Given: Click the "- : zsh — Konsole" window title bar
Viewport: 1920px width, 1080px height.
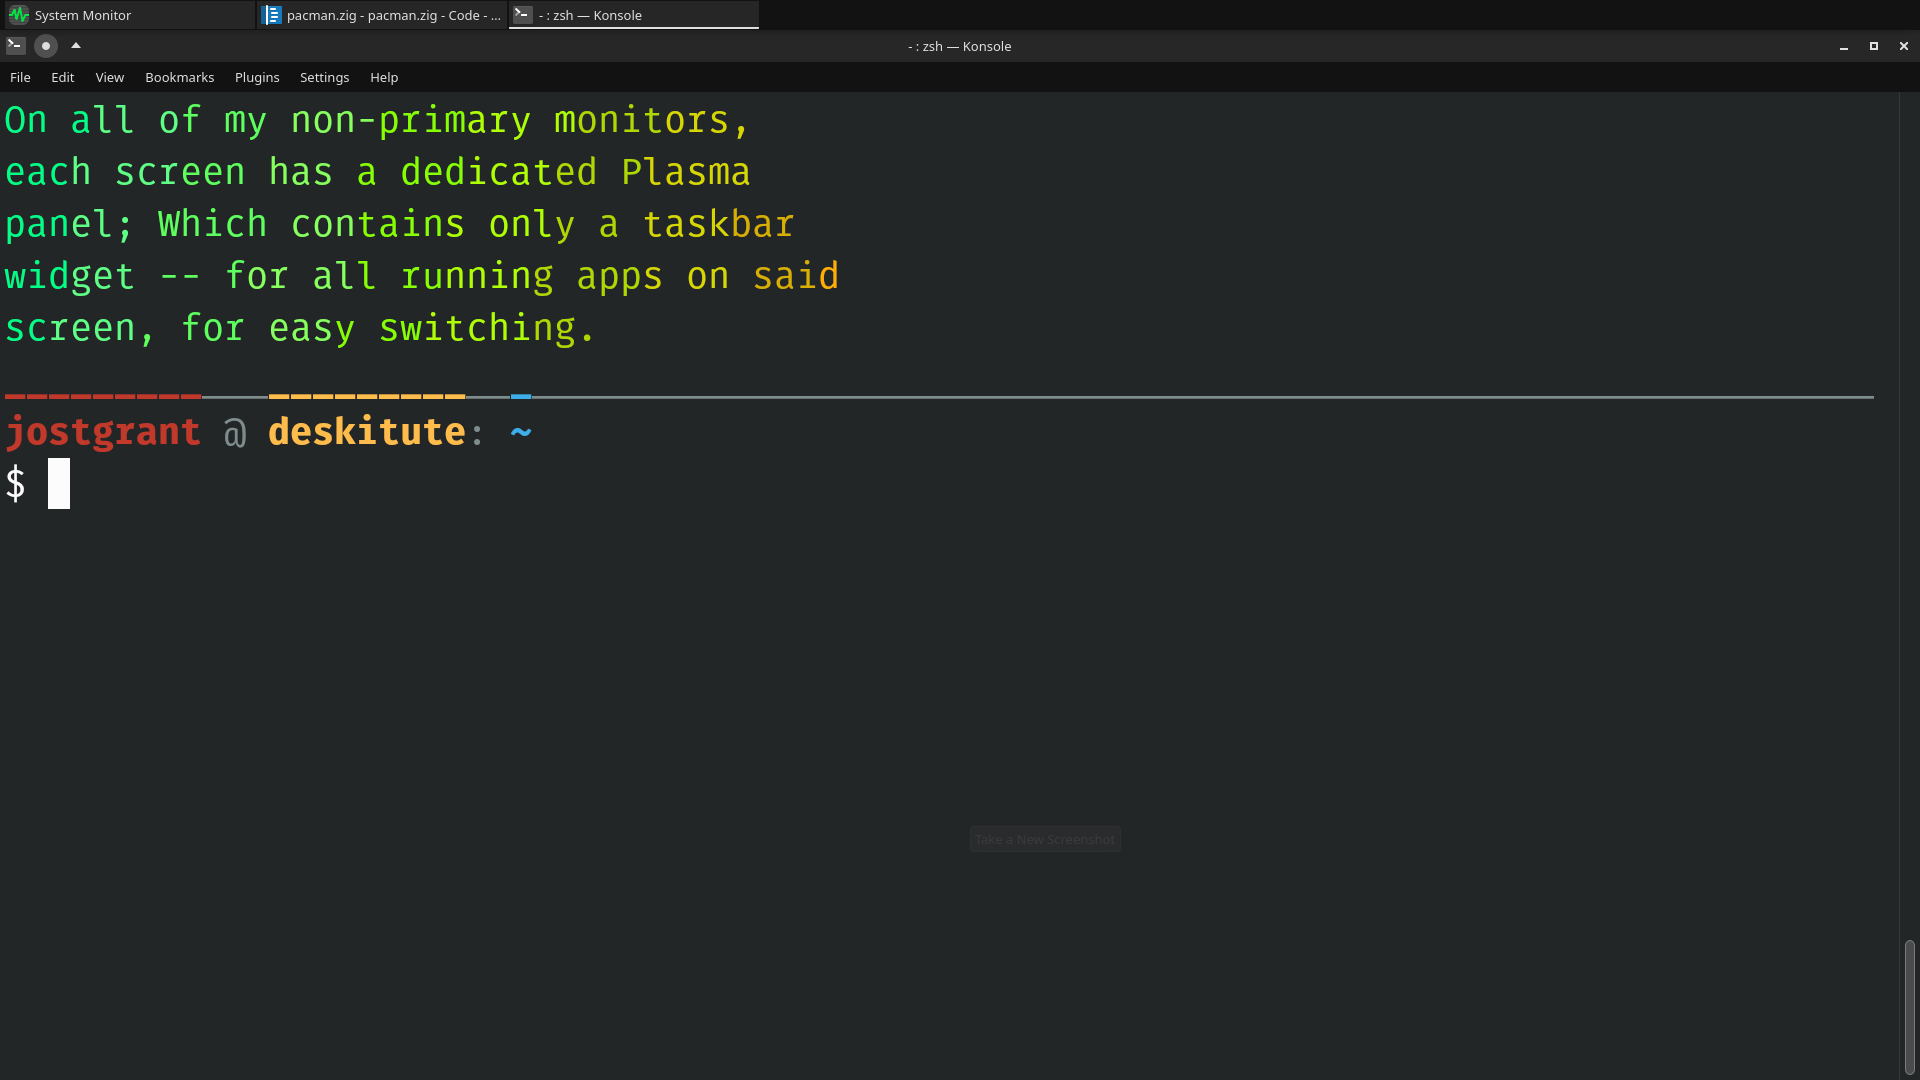Looking at the screenshot, I should point(960,46).
